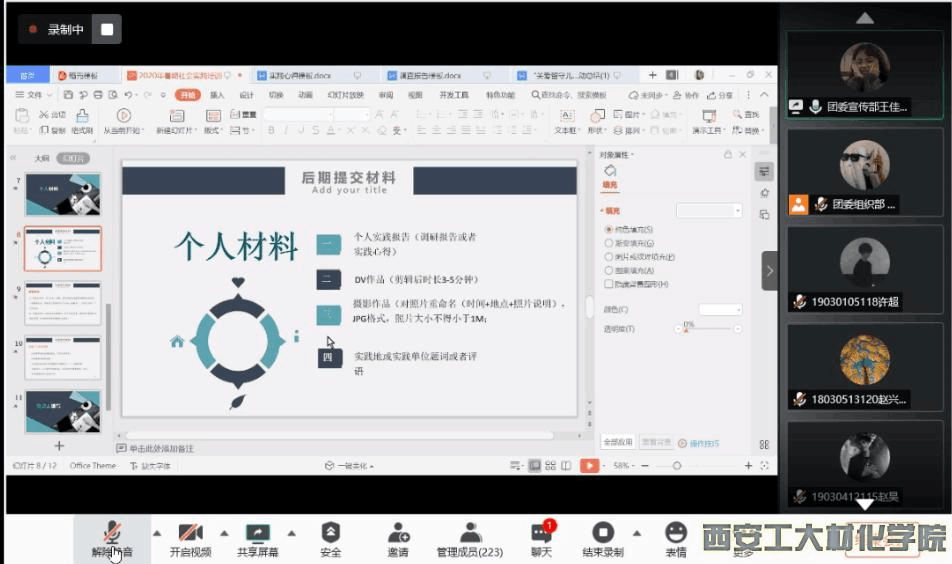Expand the arrow next to 开启视频
This screenshot has height=564, width=952.
tap(224, 532)
